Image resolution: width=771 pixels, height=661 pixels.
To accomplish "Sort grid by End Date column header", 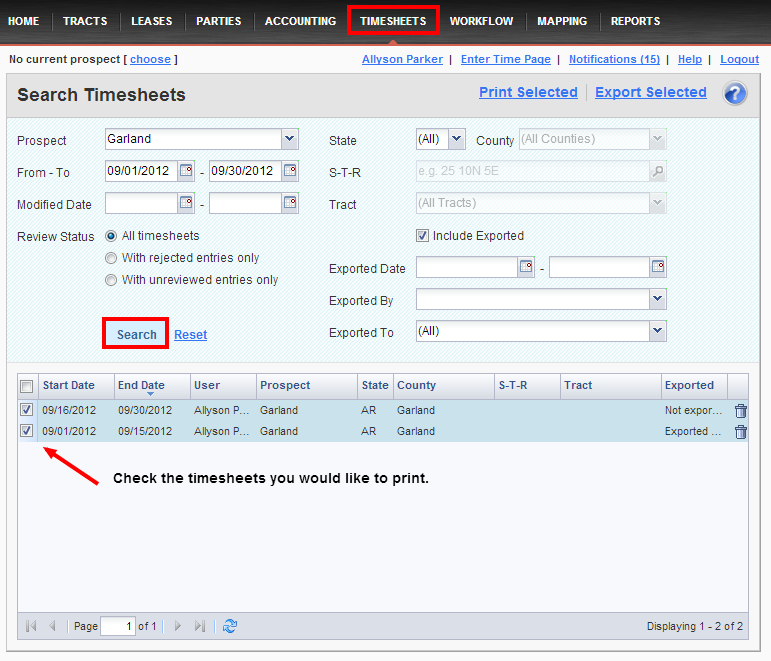I will (141, 385).
